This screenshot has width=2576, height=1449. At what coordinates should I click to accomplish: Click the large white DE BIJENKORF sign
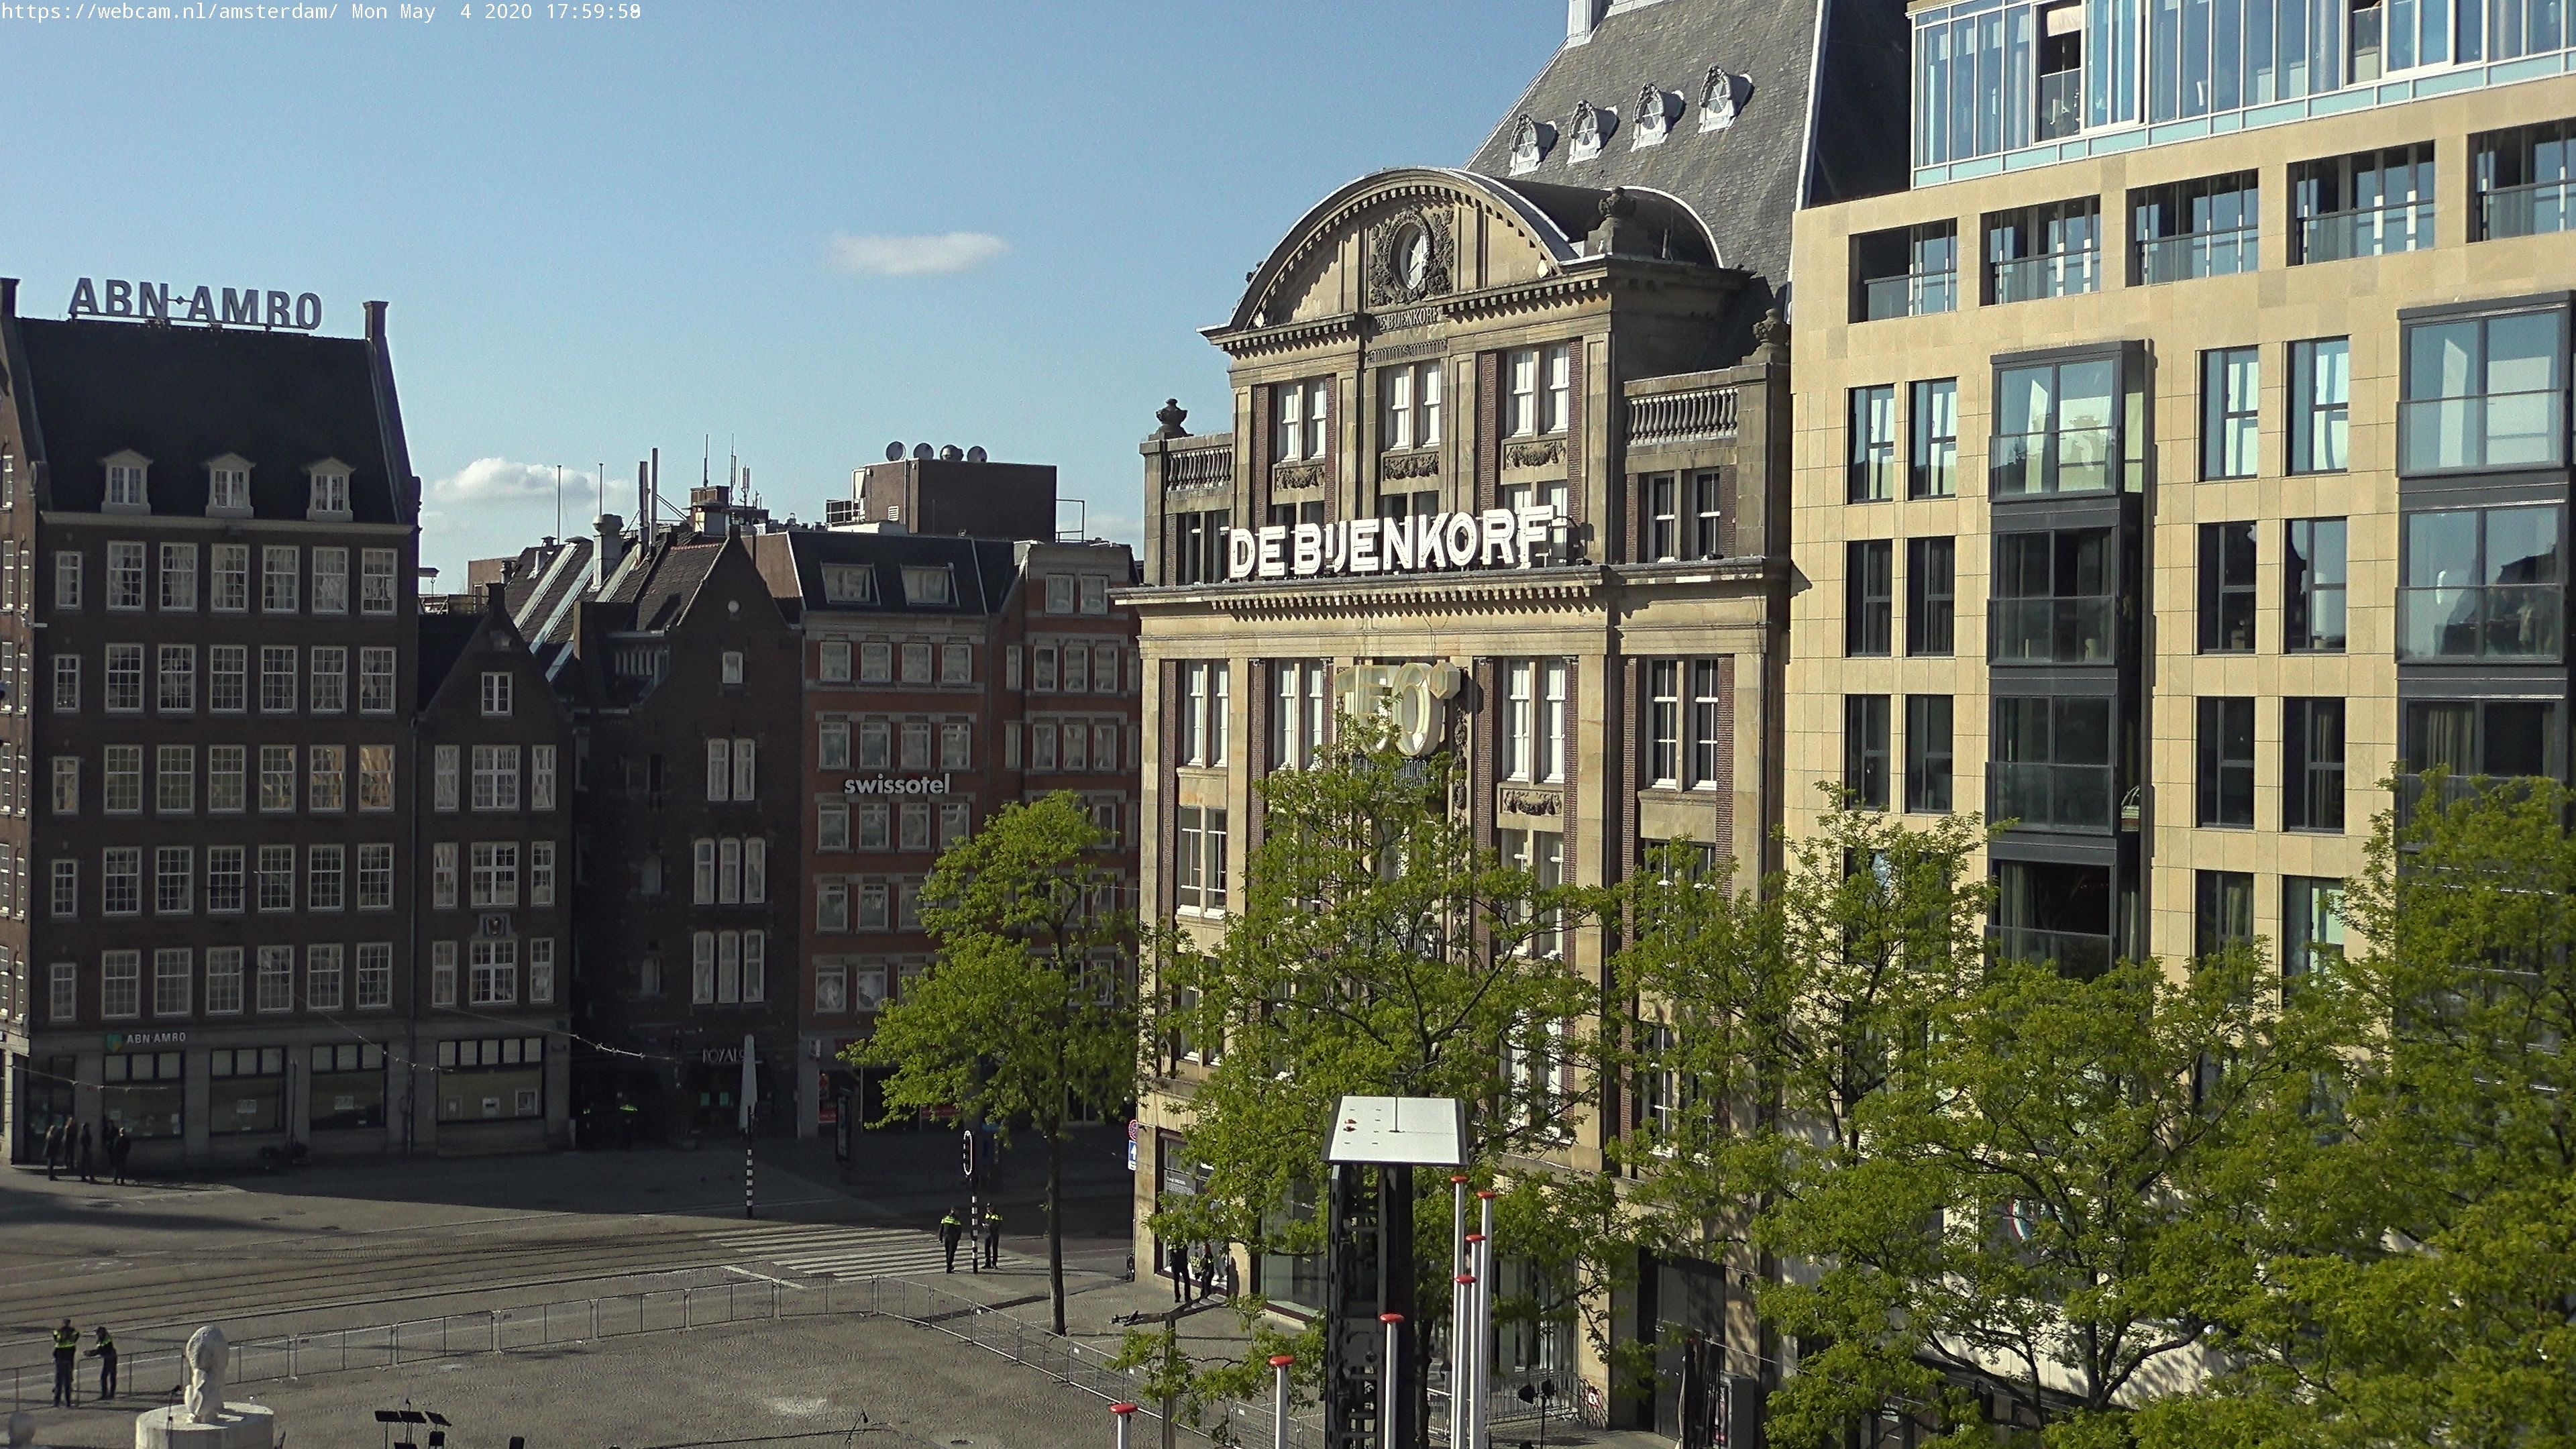click(x=1390, y=542)
